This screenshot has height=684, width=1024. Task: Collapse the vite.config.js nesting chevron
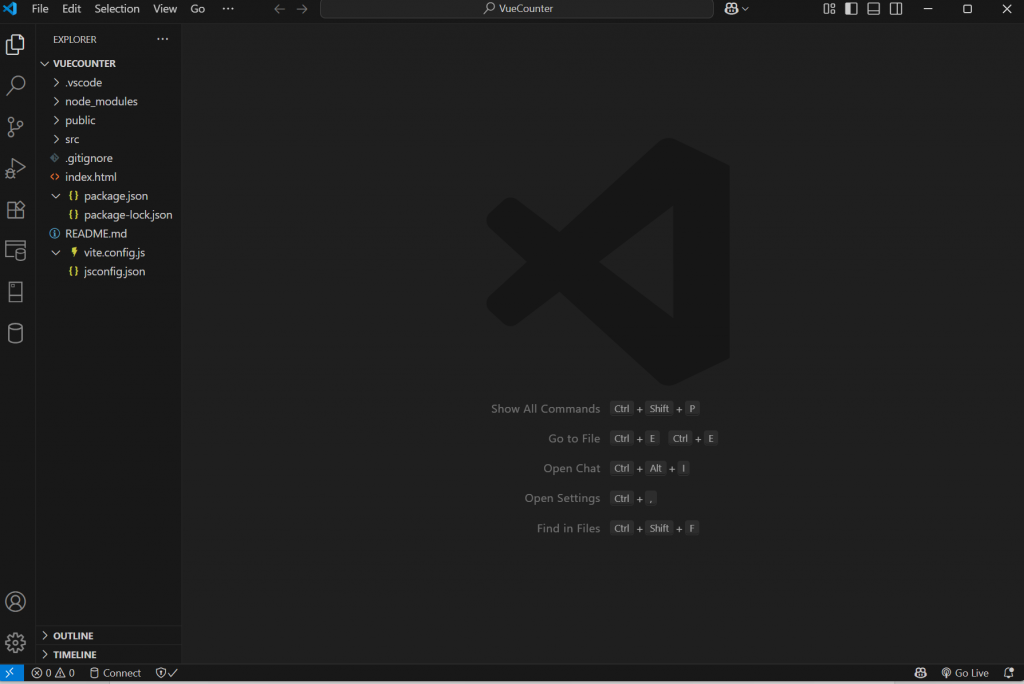point(56,253)
